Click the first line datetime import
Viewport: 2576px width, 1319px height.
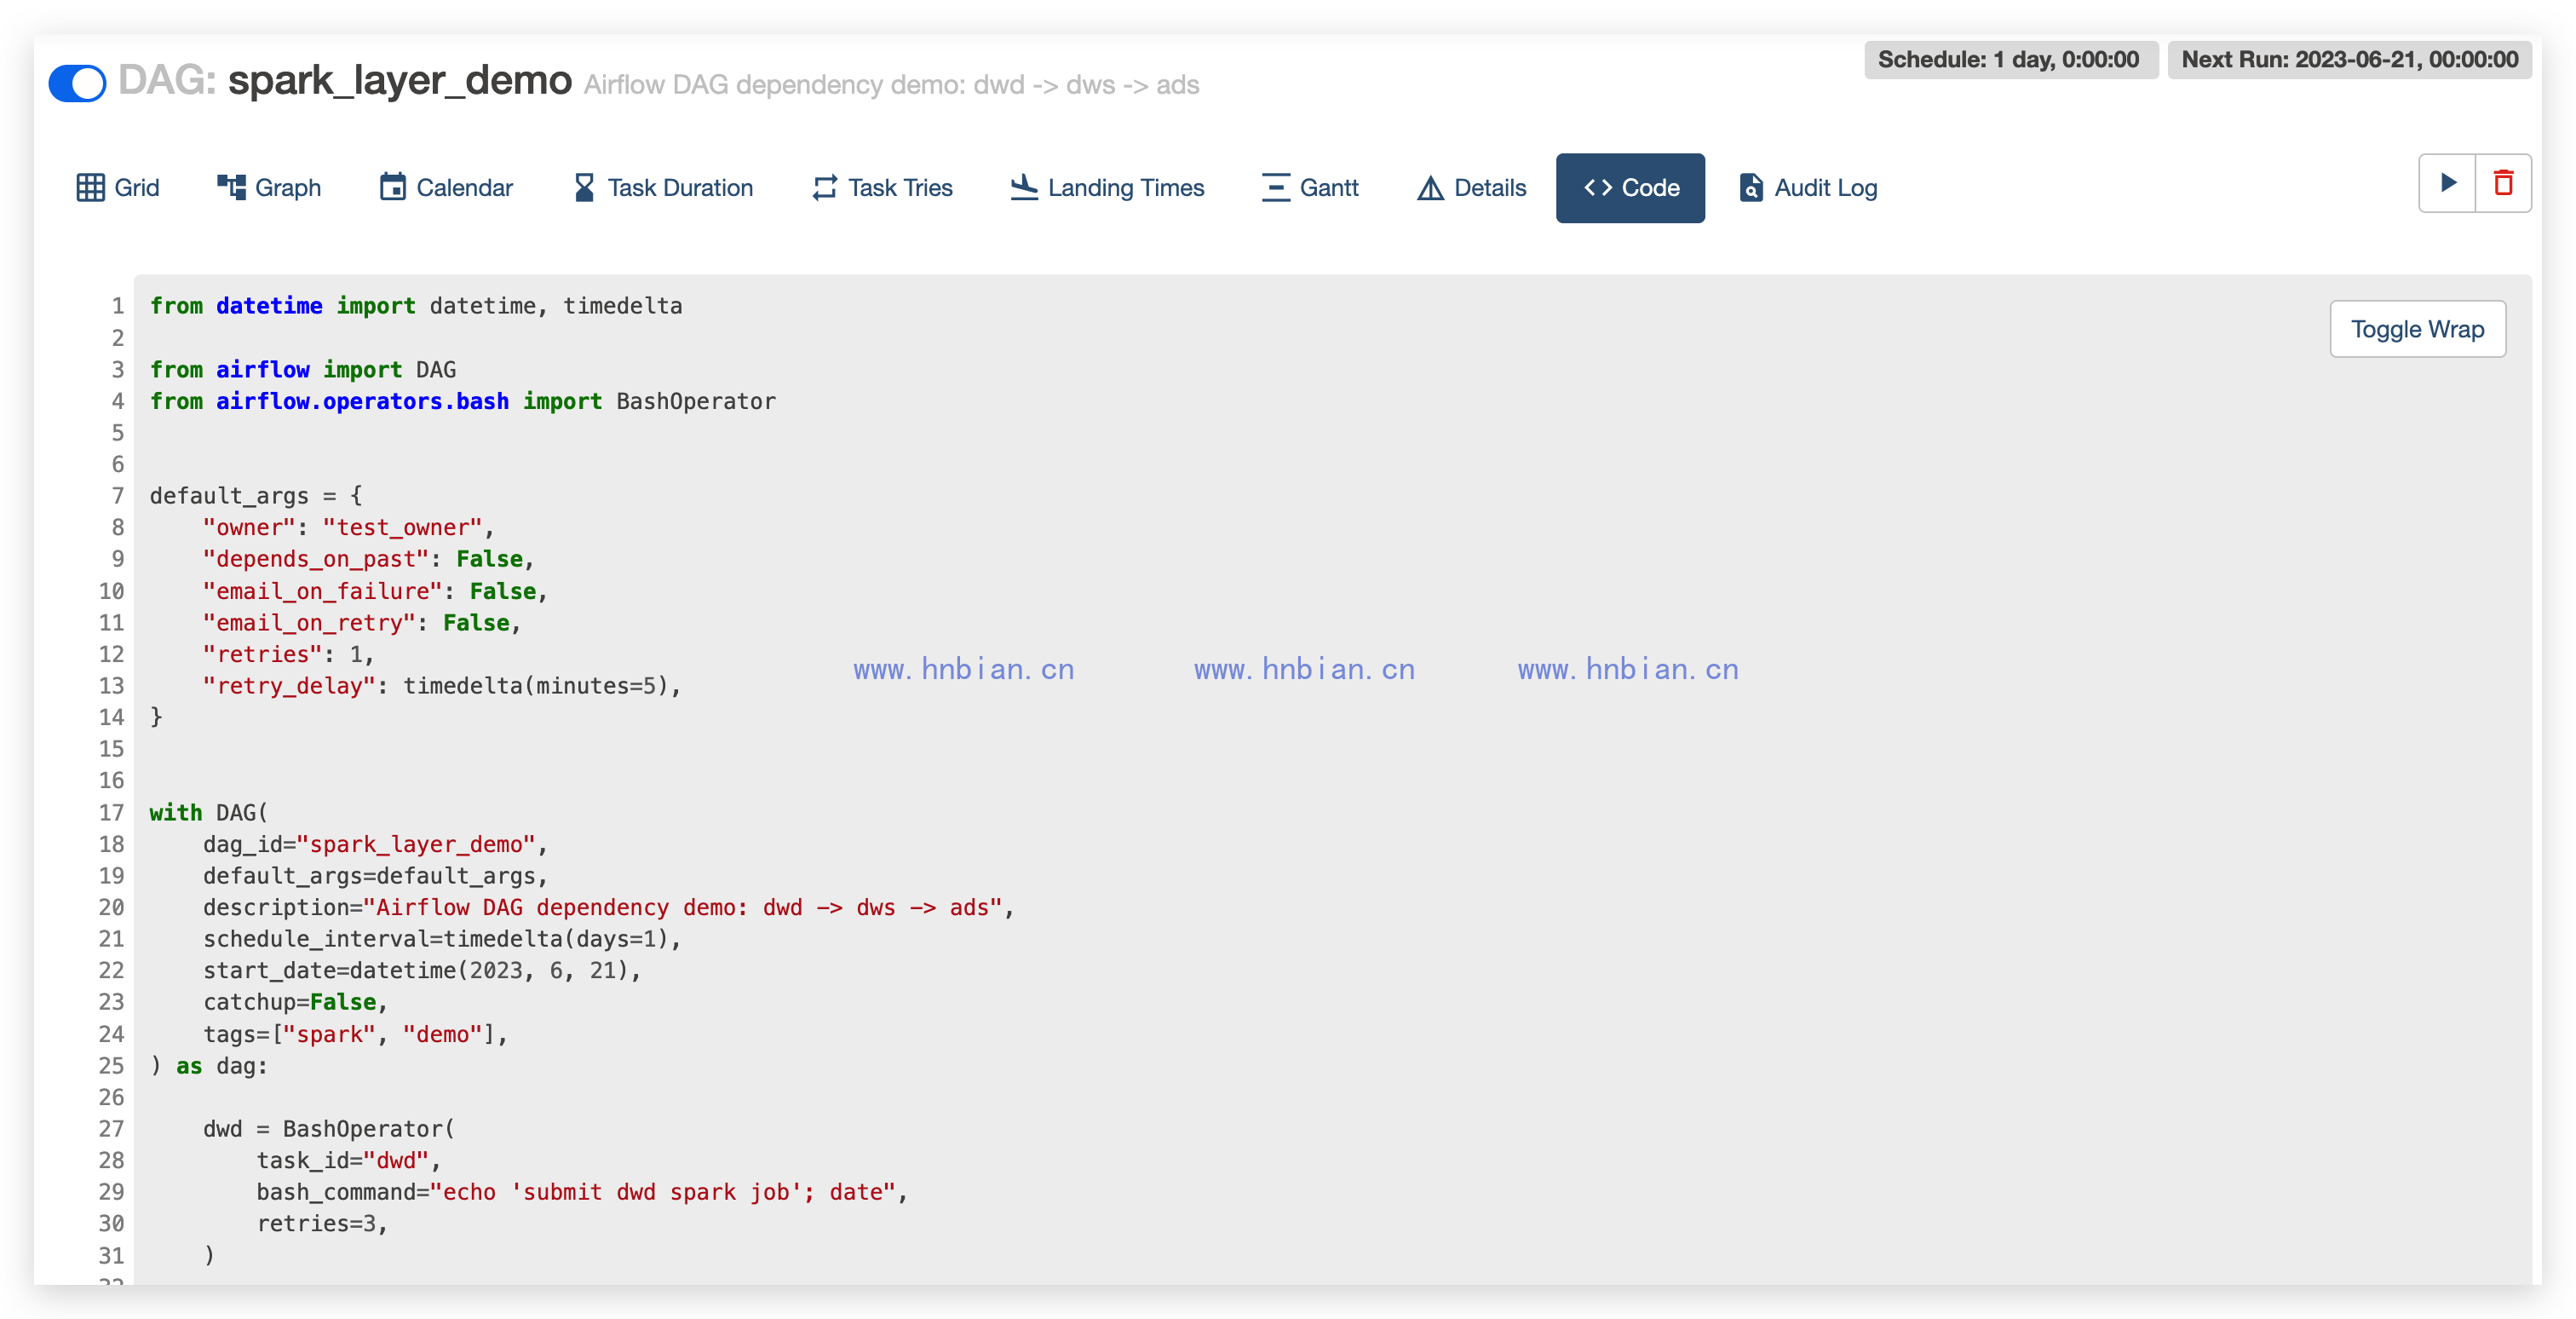[416, 306]
